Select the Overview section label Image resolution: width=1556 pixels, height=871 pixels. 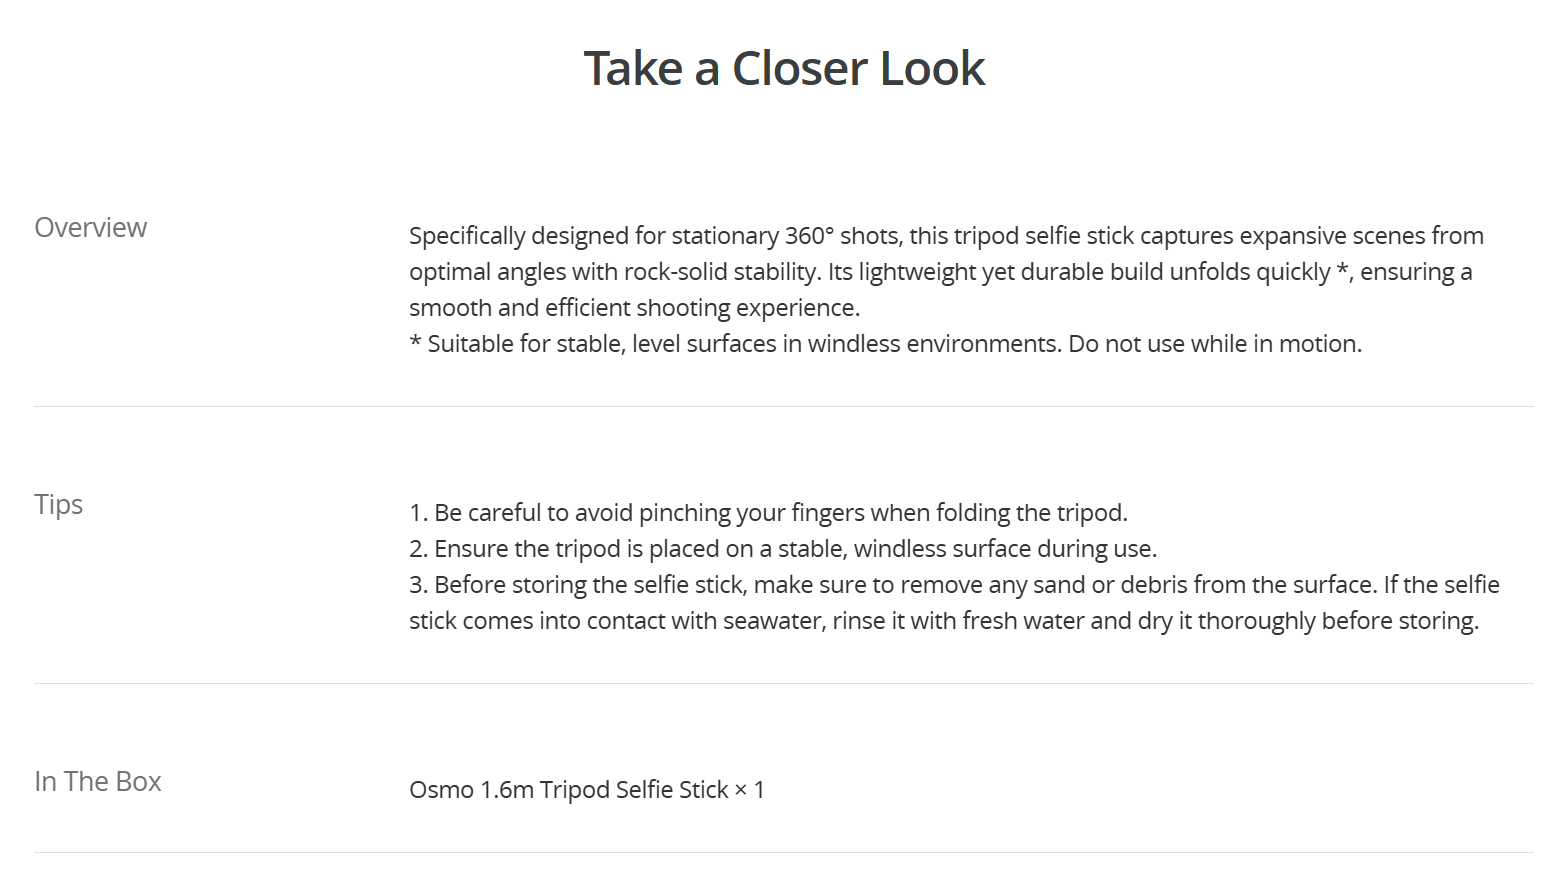click(x=91, y=228)
